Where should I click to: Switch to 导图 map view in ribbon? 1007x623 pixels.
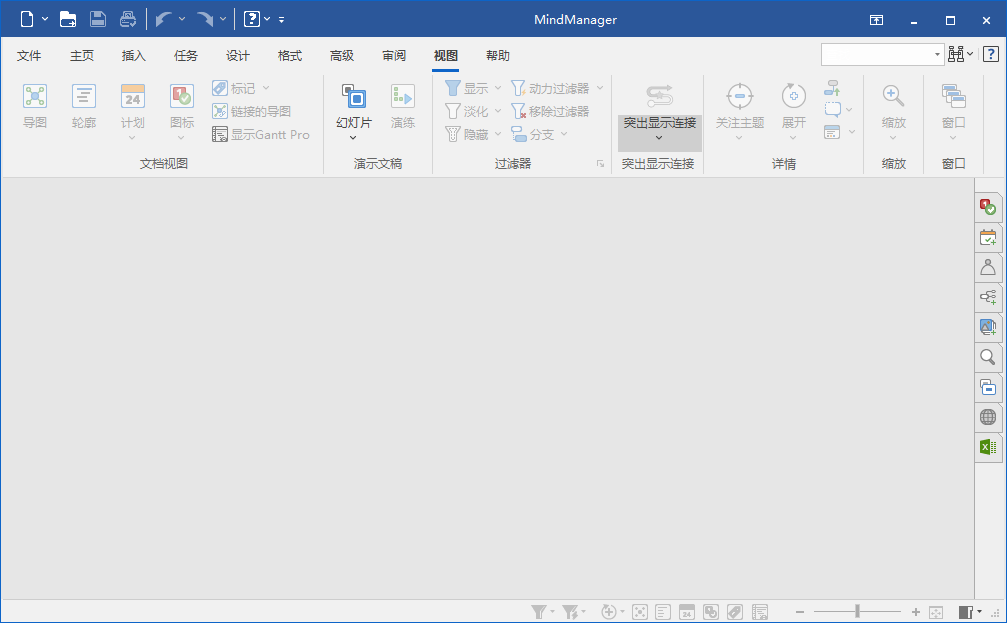click(x=35, y=107)
